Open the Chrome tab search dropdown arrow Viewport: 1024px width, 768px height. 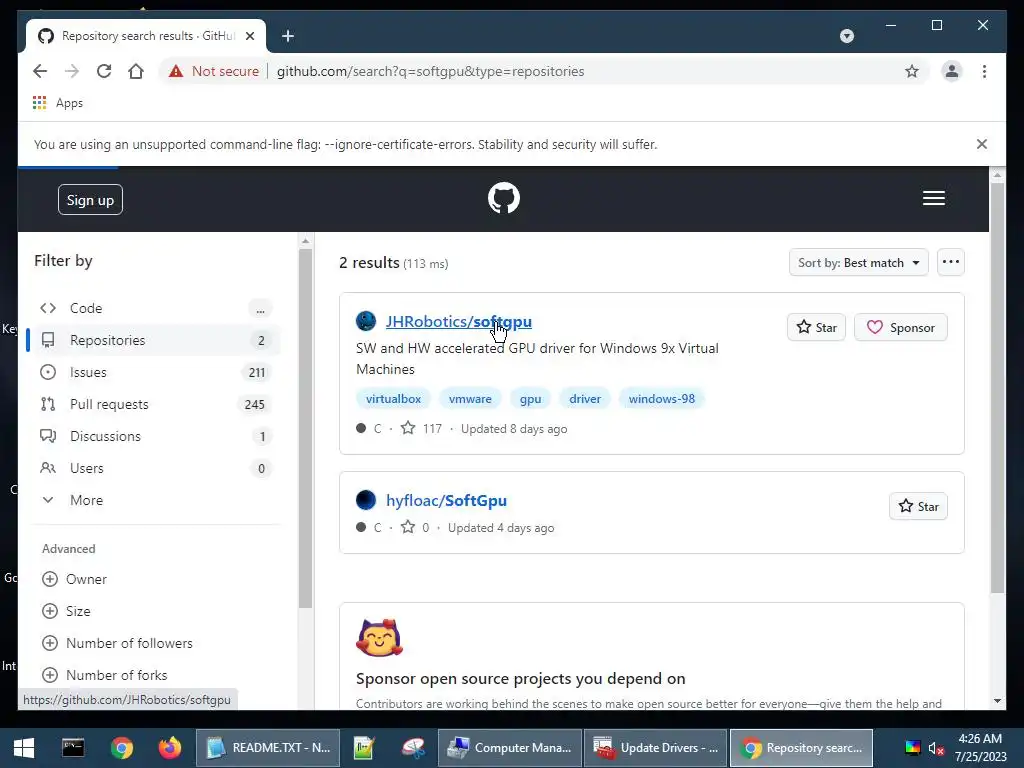click(x=846, y=36)
